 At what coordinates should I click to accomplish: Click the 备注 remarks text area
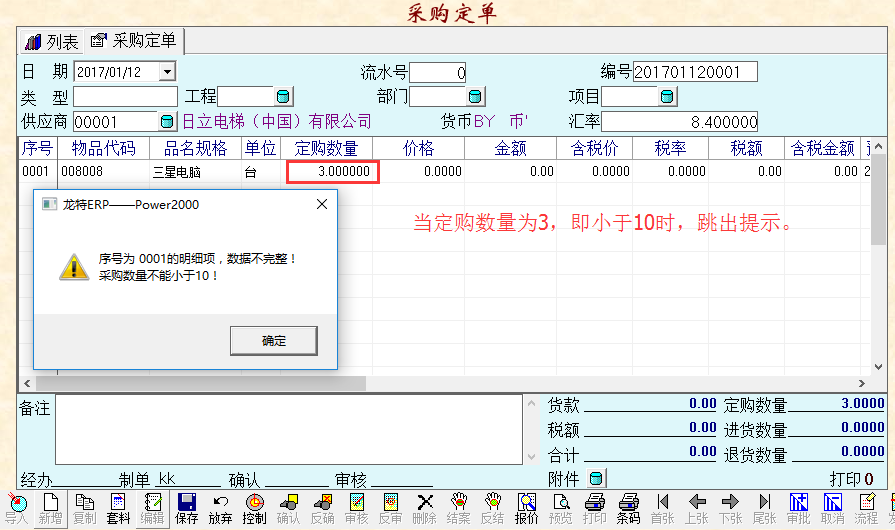(289, 430)
